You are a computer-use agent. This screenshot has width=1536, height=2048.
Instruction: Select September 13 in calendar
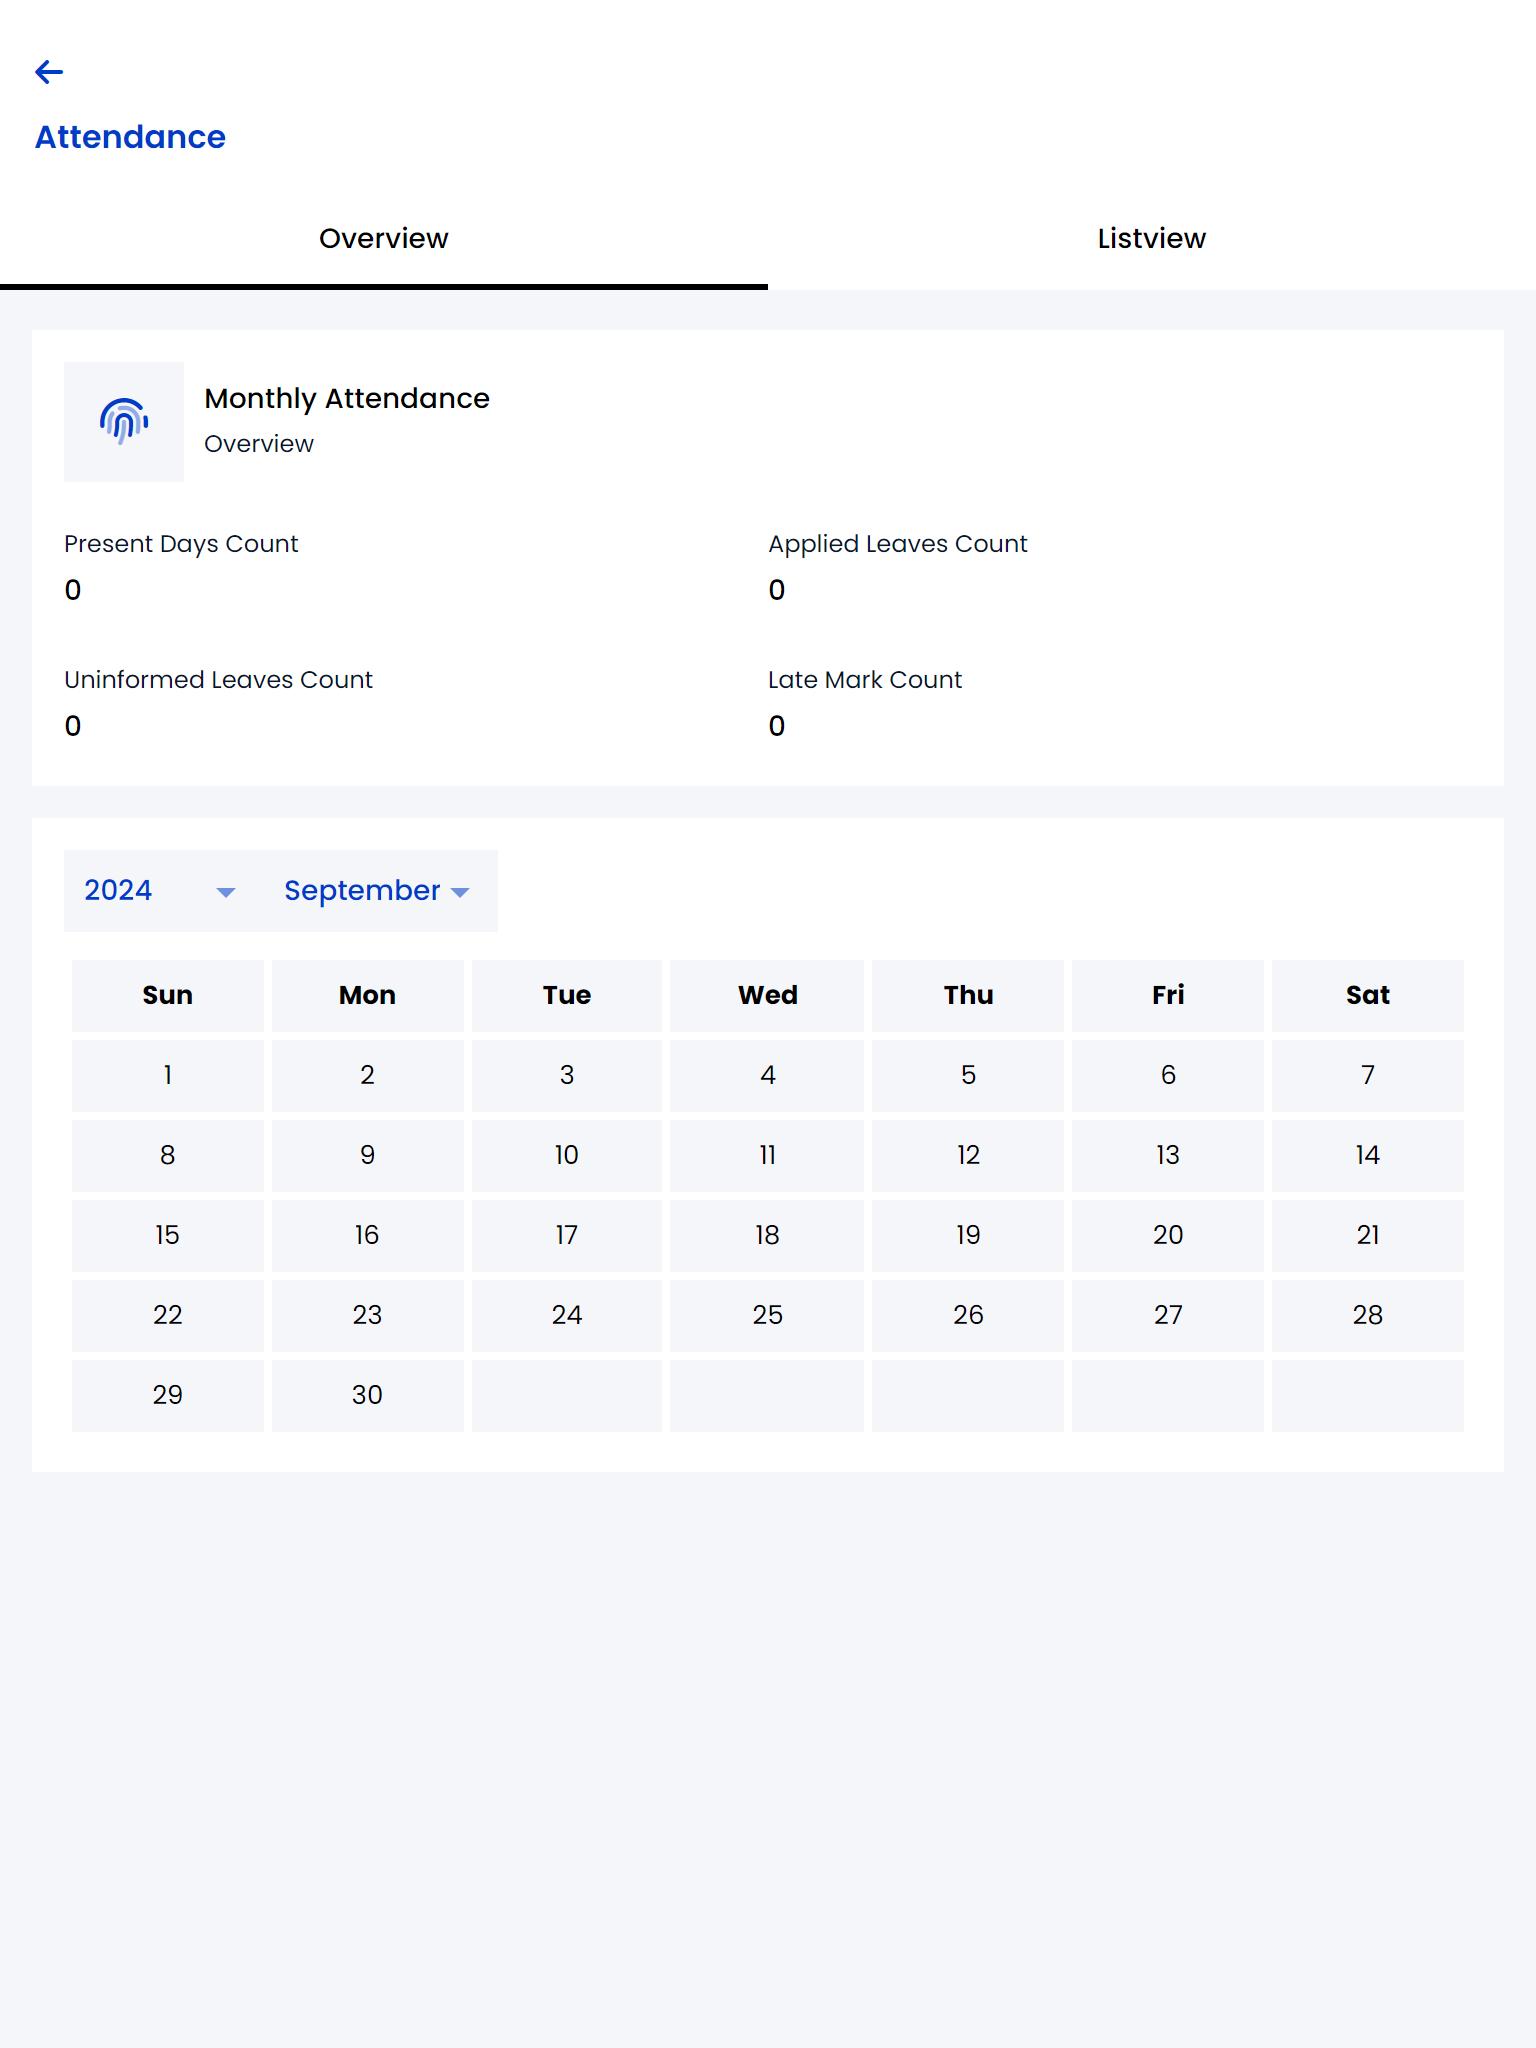(1168, 1156)
